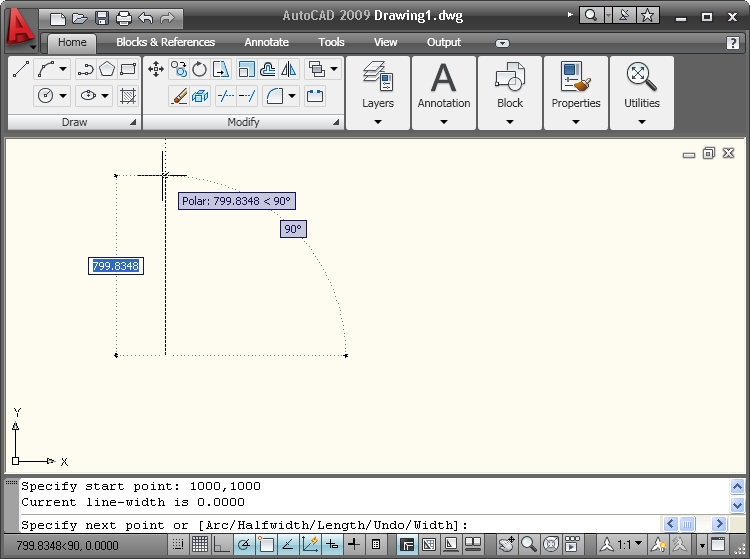
Task: Toggle Dynamic UCS in status bar
Action: (x=310, y=544)
